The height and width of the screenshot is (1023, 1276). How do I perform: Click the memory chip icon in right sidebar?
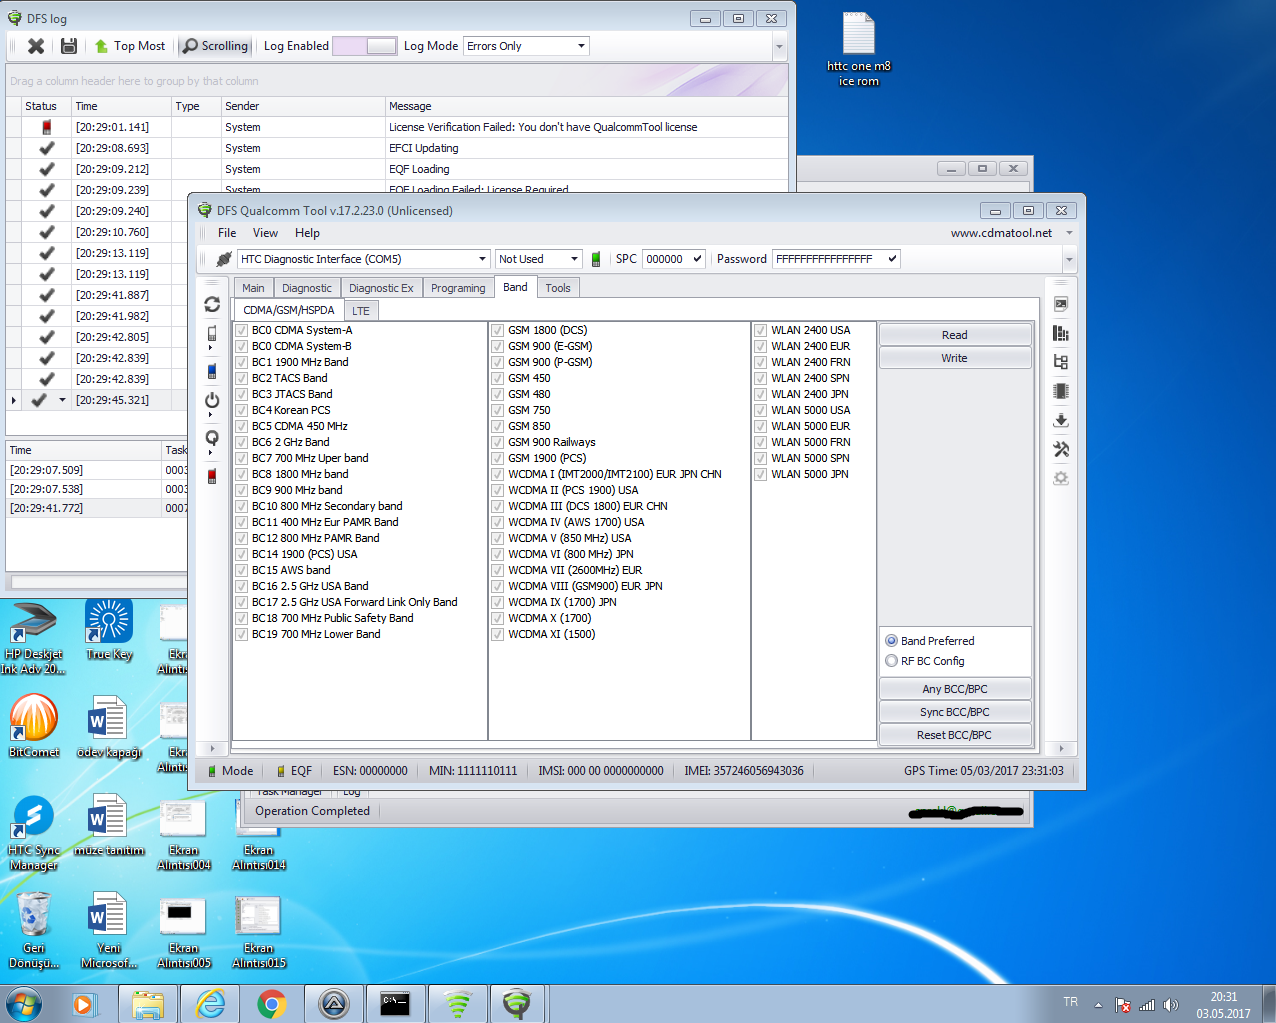point(1061,391)
